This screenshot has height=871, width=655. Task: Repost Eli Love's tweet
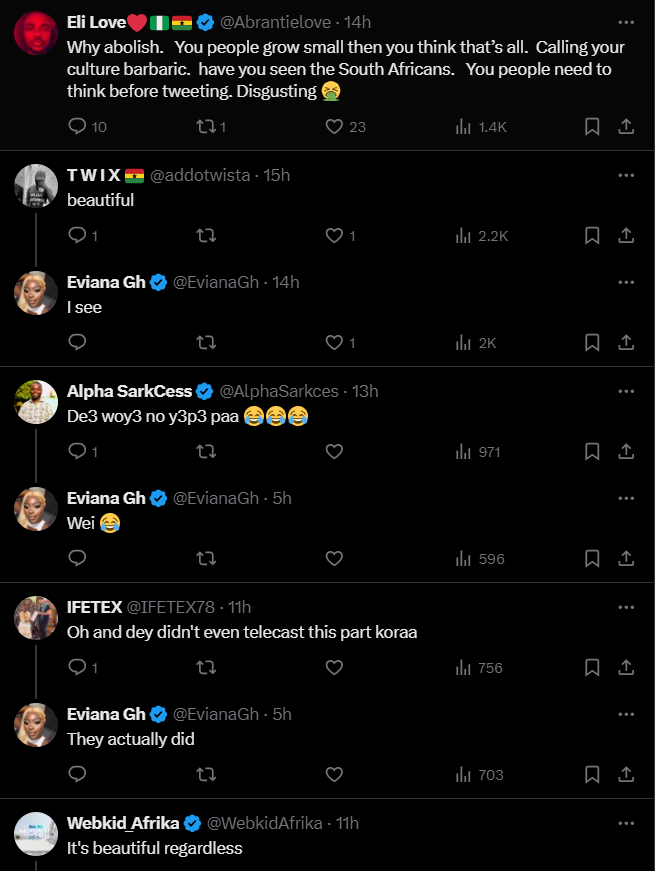[206, 127]
